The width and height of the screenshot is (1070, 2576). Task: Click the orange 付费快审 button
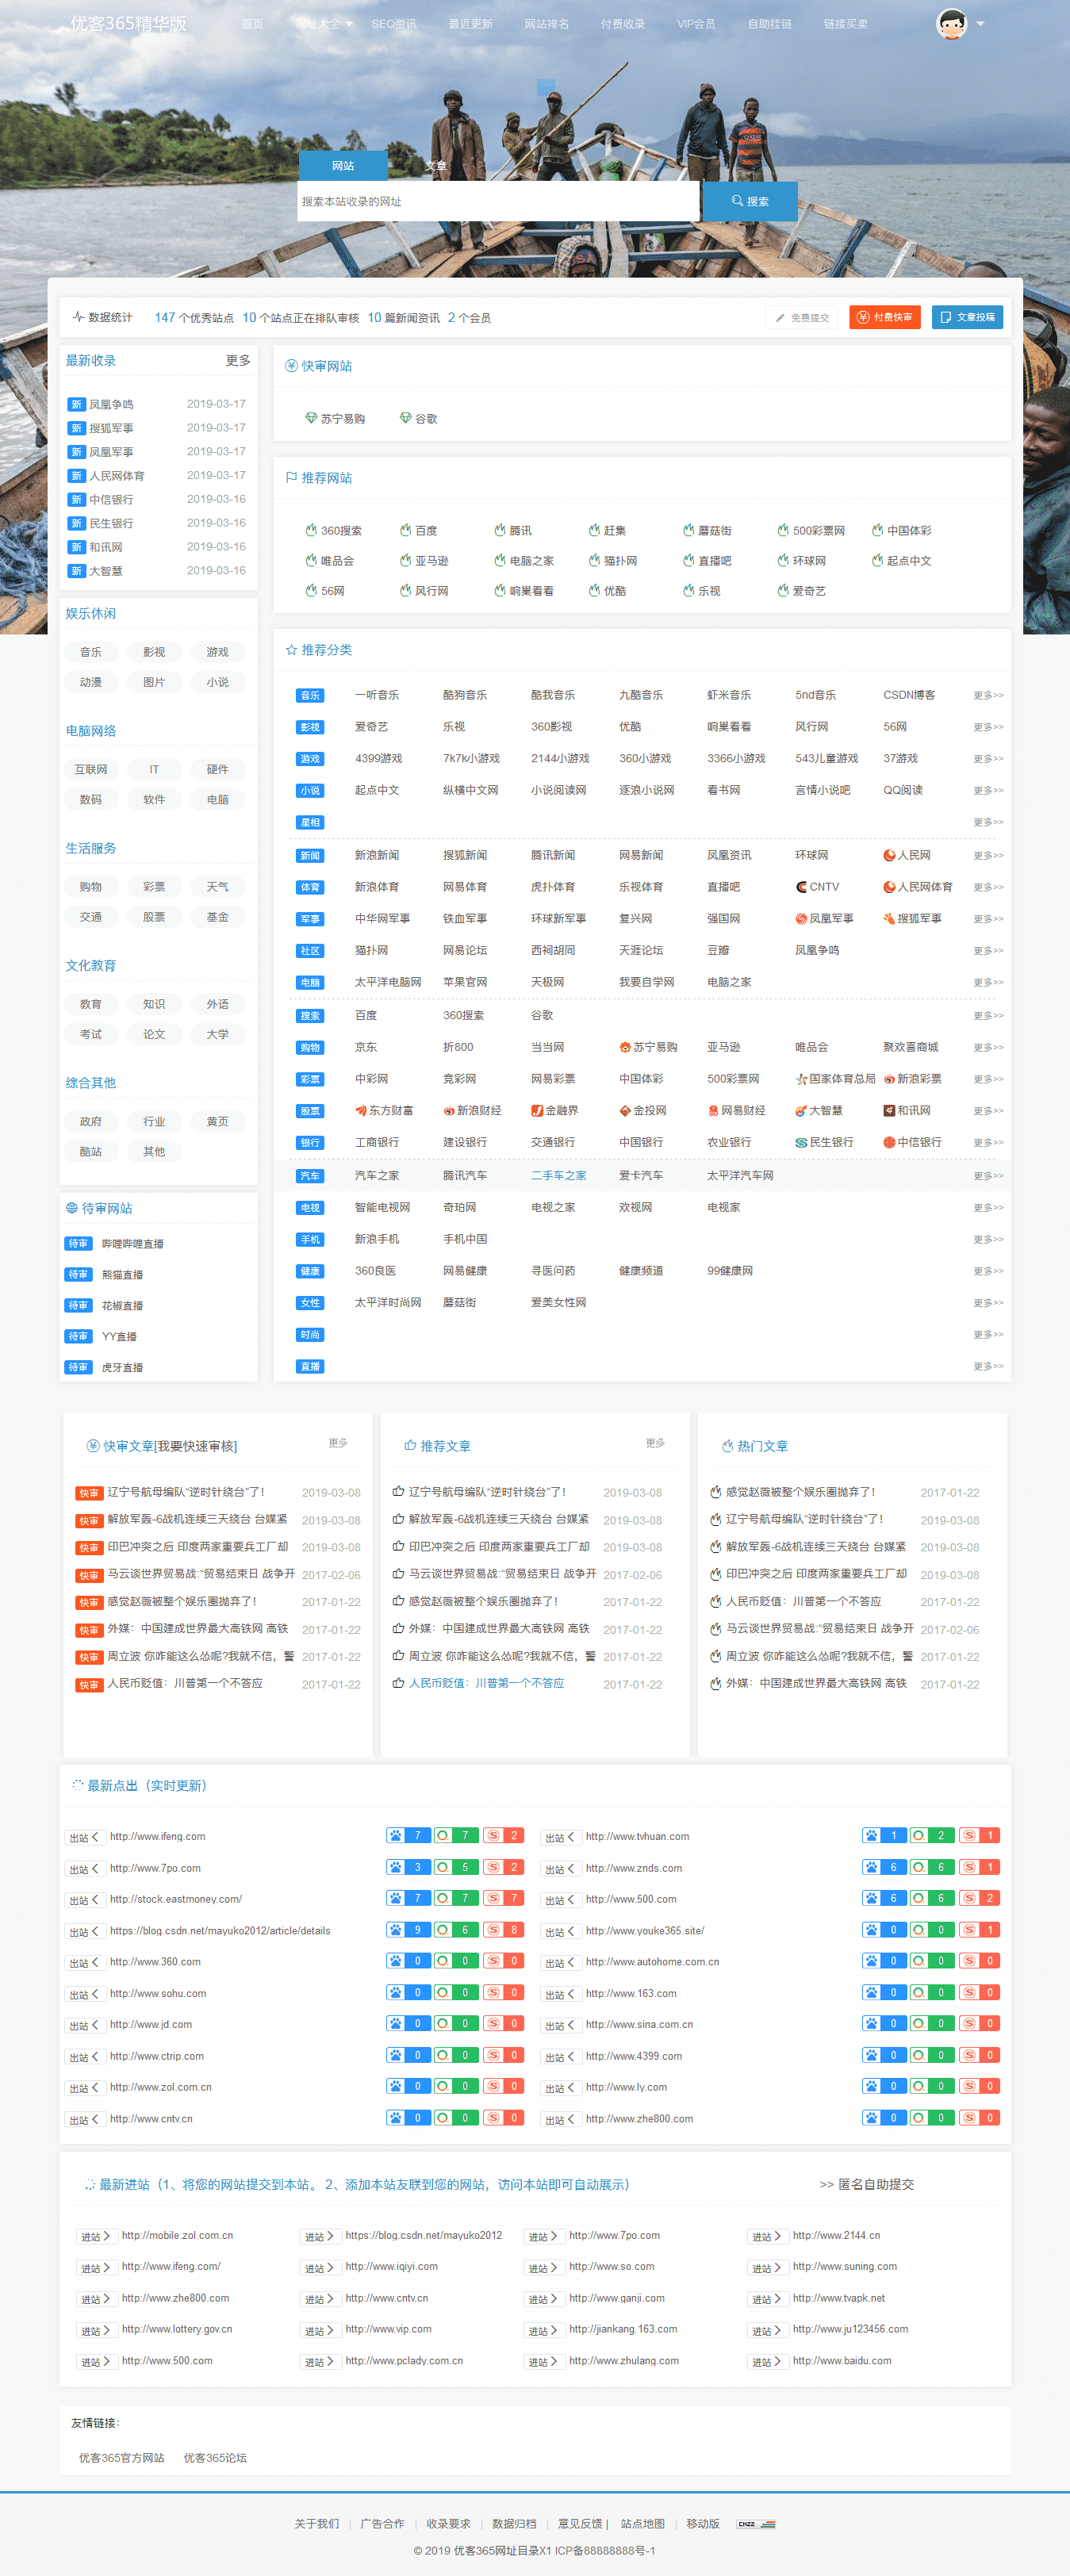click(885, 317)
